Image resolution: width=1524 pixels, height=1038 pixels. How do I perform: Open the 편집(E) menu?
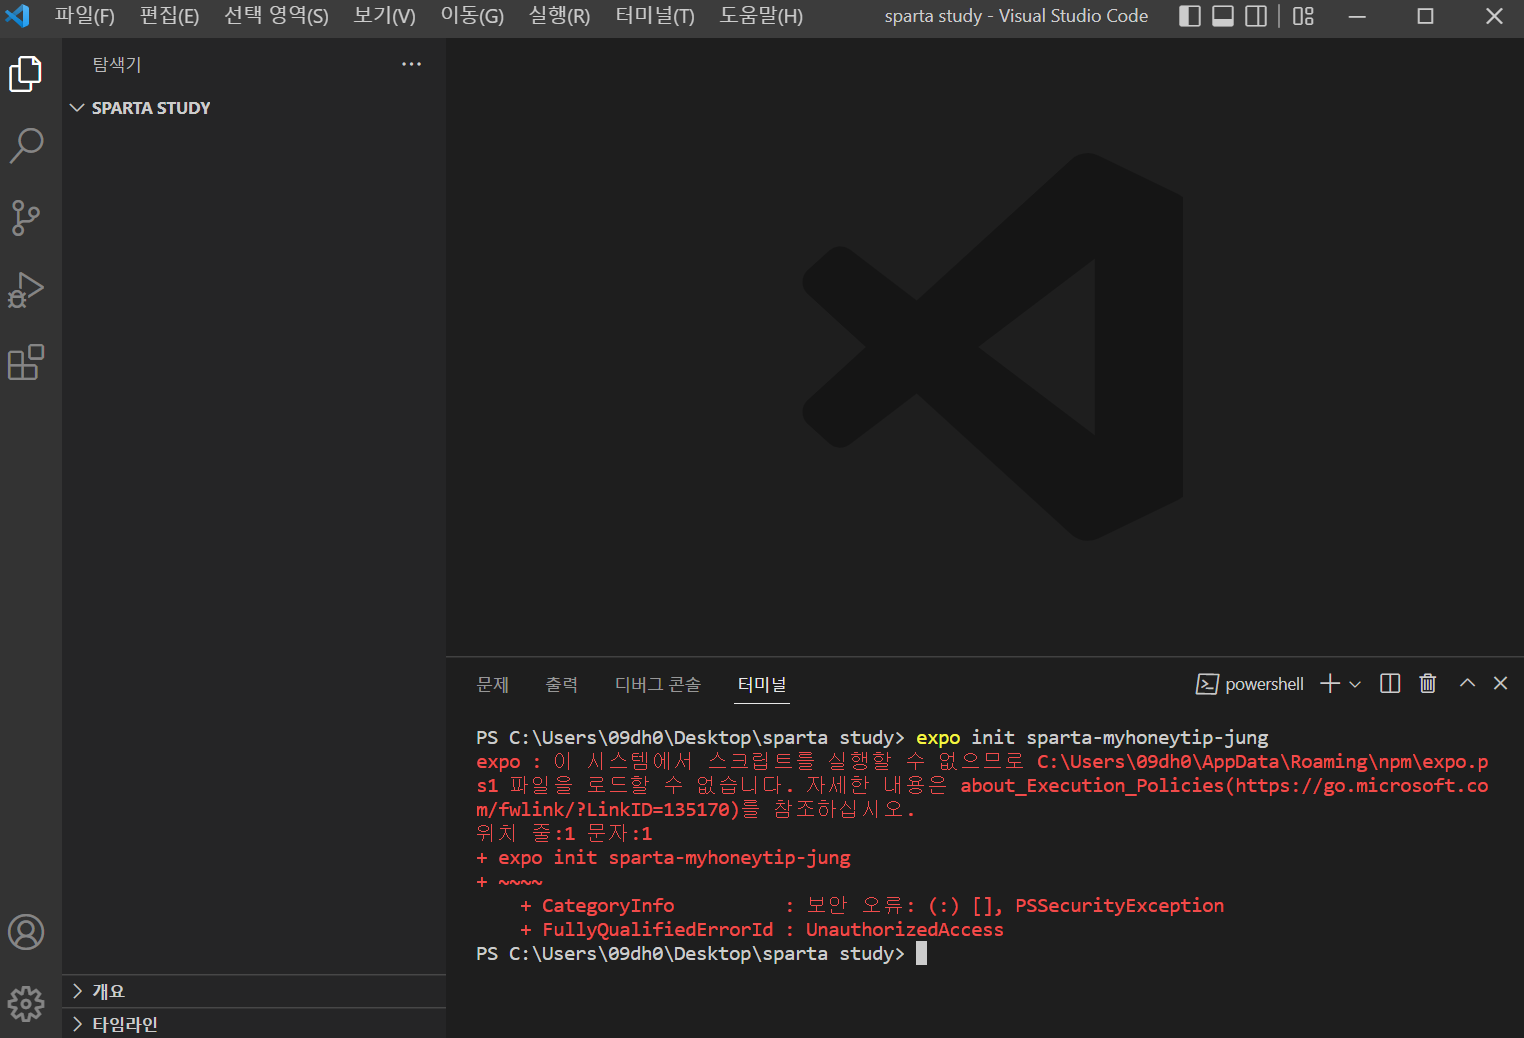[170, 16]
